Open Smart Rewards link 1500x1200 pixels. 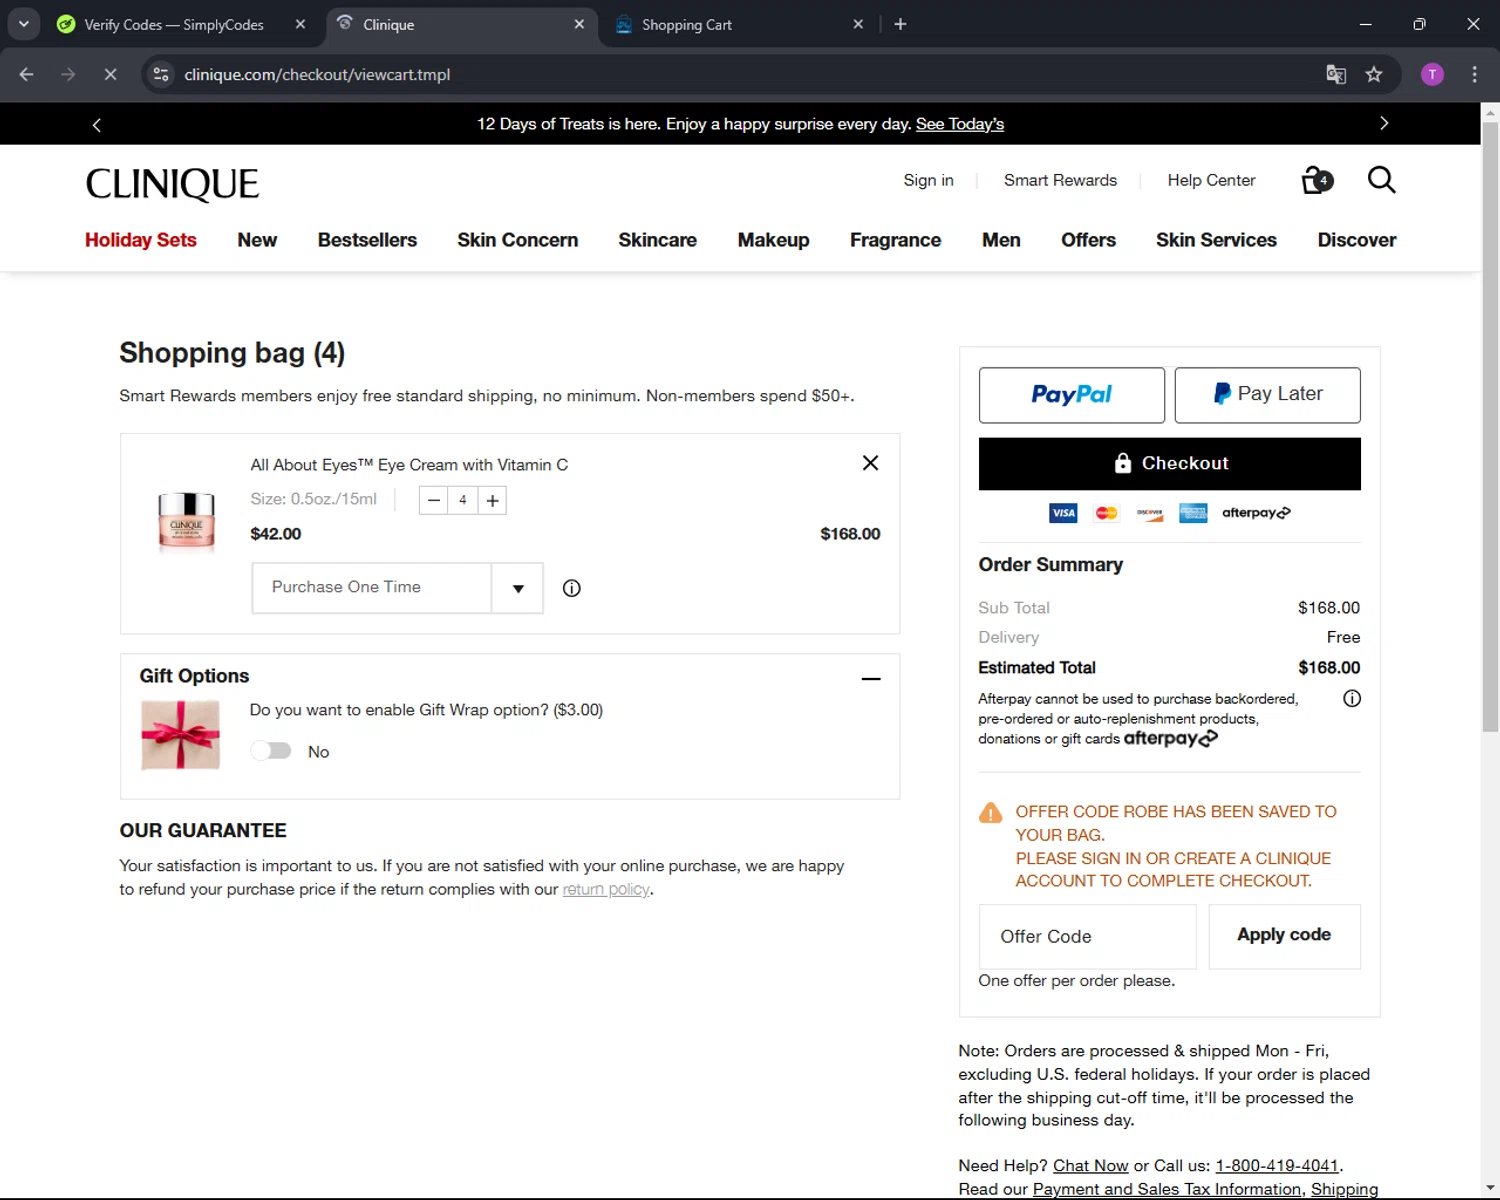coord(1060,180)
